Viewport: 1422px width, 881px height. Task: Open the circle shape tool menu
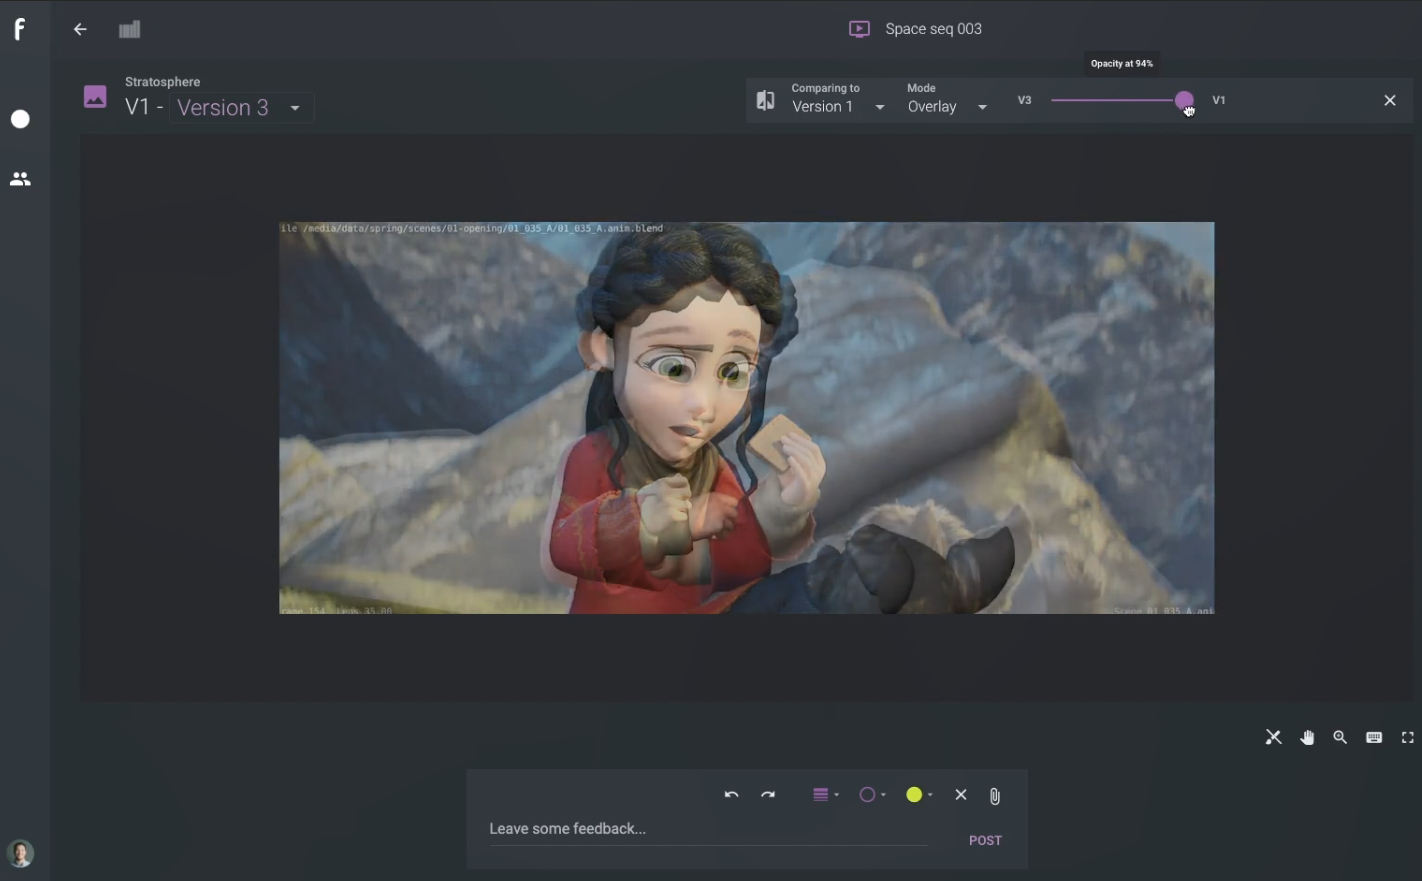coord(871,795)
